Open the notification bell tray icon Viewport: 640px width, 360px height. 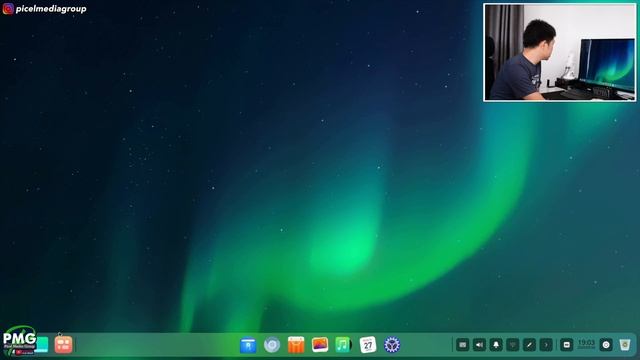pyautogui.click(x=496, y=345)
